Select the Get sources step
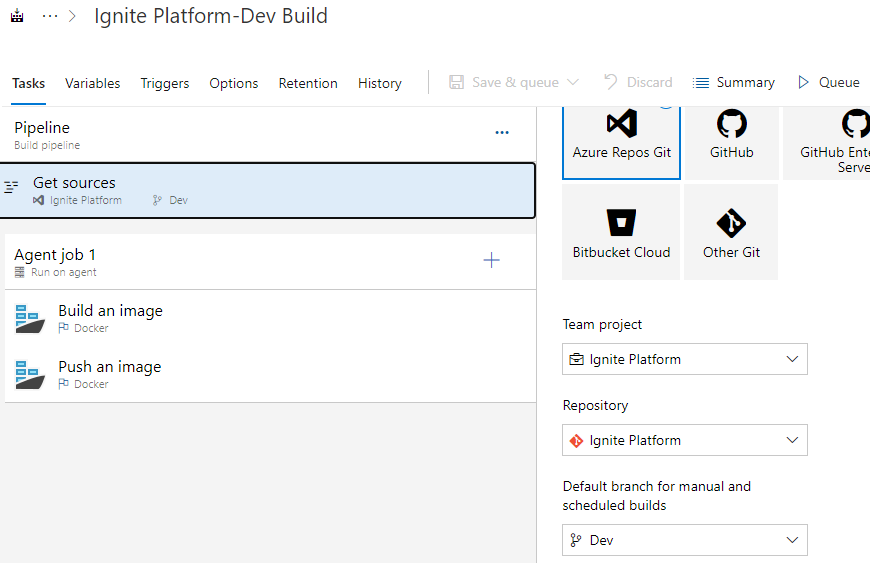This screenshot has width=870, height=563. pyautogui.click(x=267, y=190)
